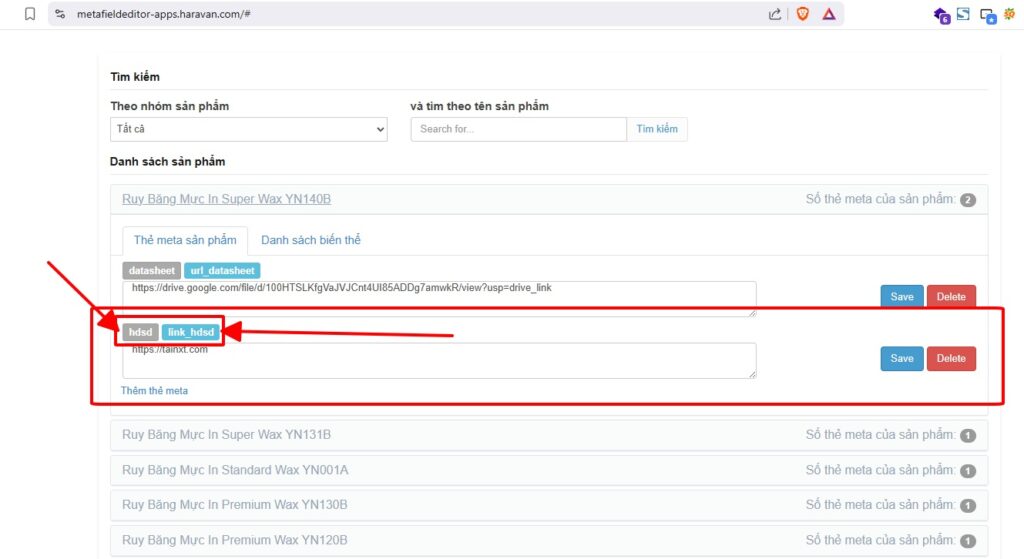Expand the Standard Wax YN001A product row
This screenshot has width=1024, height=559.
tap(235, 470)
